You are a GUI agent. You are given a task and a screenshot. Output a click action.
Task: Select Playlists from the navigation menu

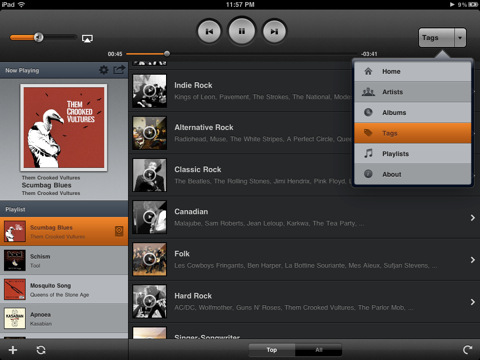pyautogui.click(x=413, y=154)
